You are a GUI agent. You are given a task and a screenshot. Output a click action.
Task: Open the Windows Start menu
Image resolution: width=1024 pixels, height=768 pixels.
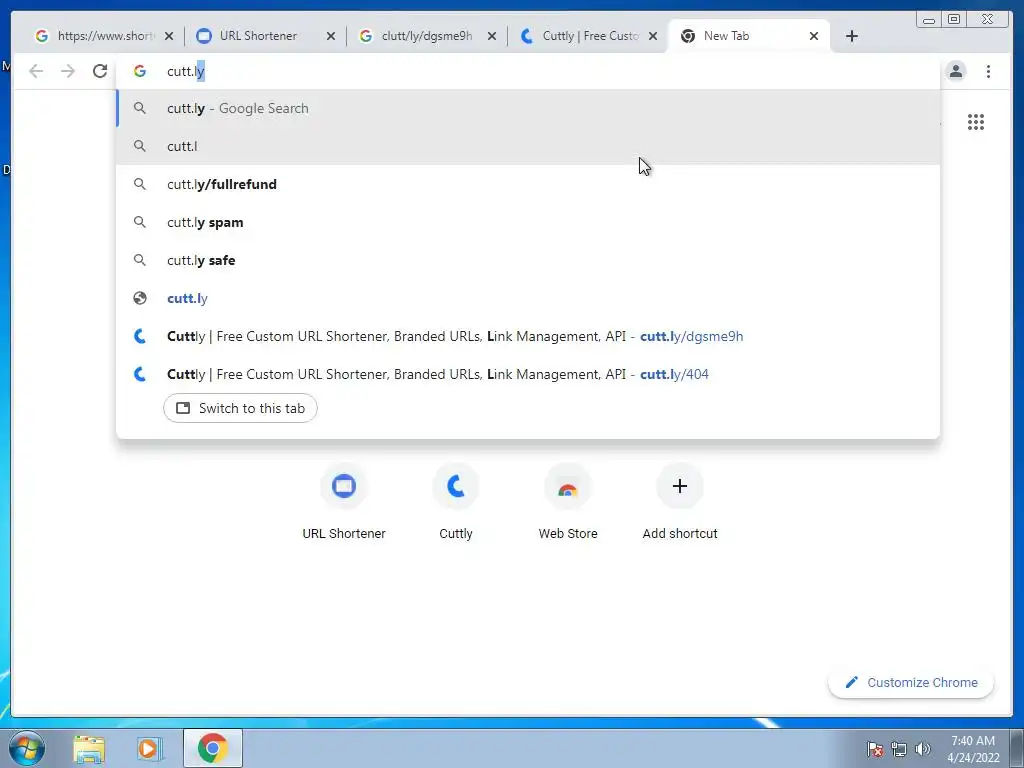pos(26,748)
